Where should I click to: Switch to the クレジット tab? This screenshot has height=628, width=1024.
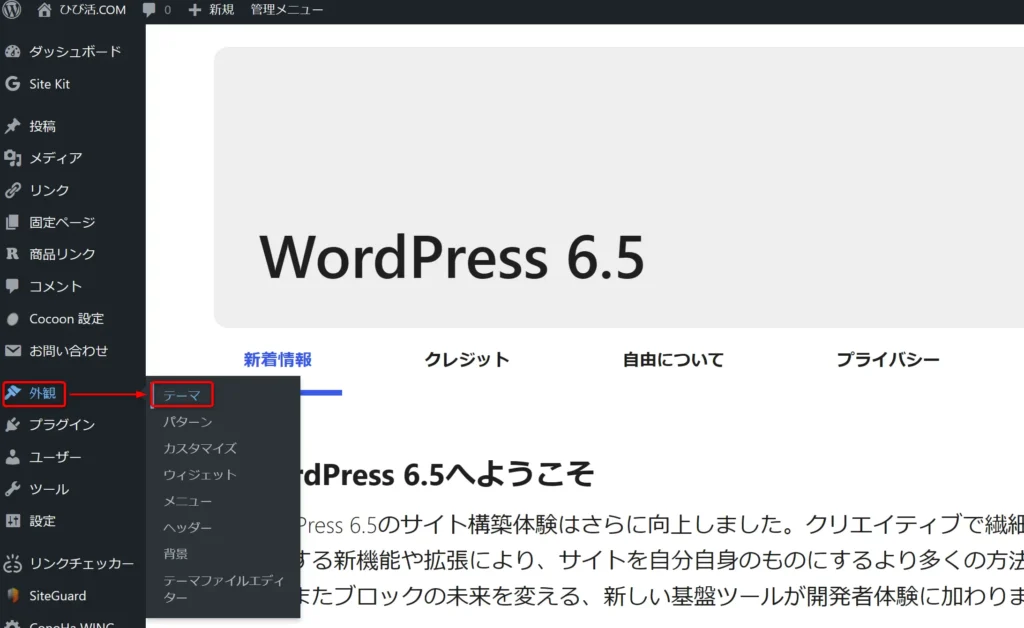coord(467,360)
